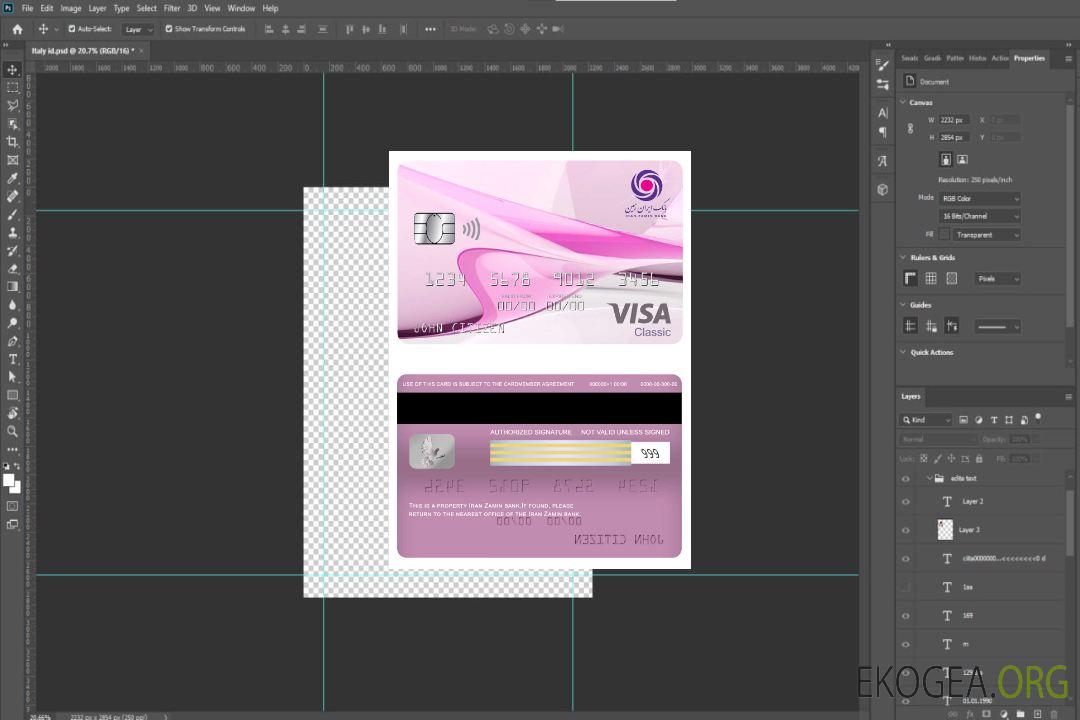Open the Auto-Select Layer dropdown
Viewport: 1080px width, 720px height.
click(138, 30)
